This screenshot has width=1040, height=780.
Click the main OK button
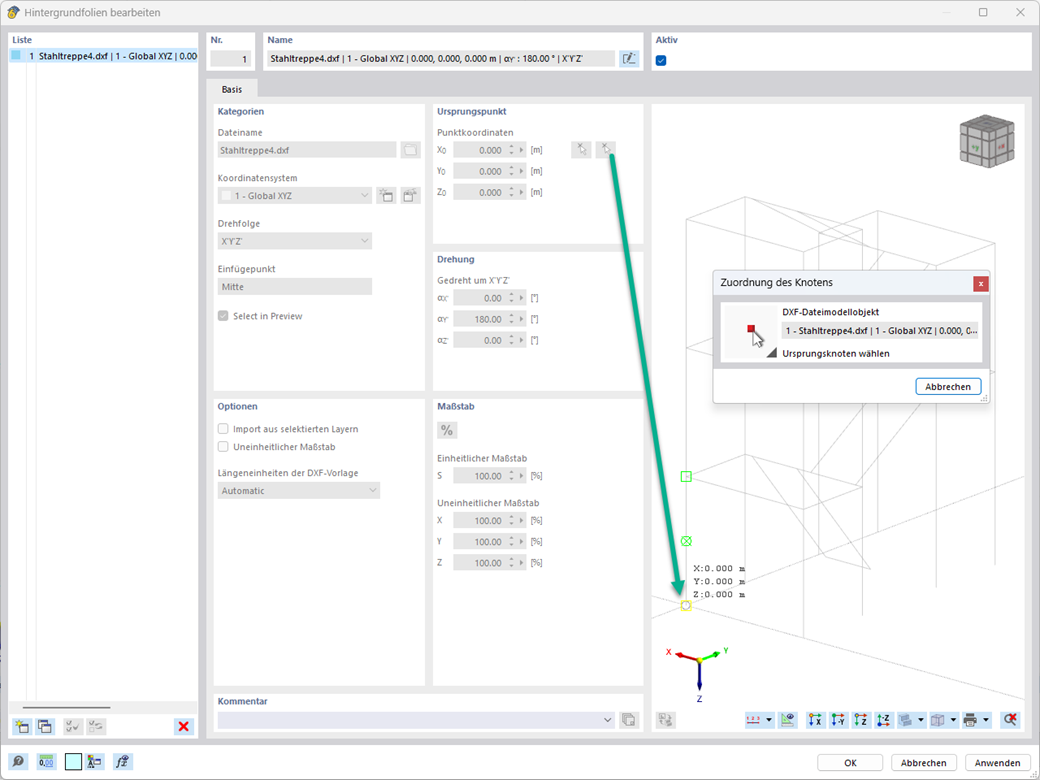[x=850, y=763]
